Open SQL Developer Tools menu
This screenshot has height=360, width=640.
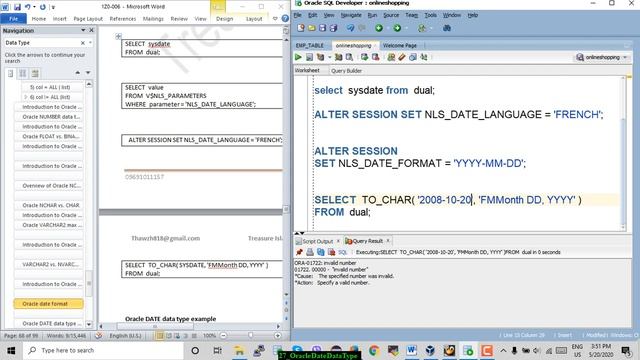(431, 15)
